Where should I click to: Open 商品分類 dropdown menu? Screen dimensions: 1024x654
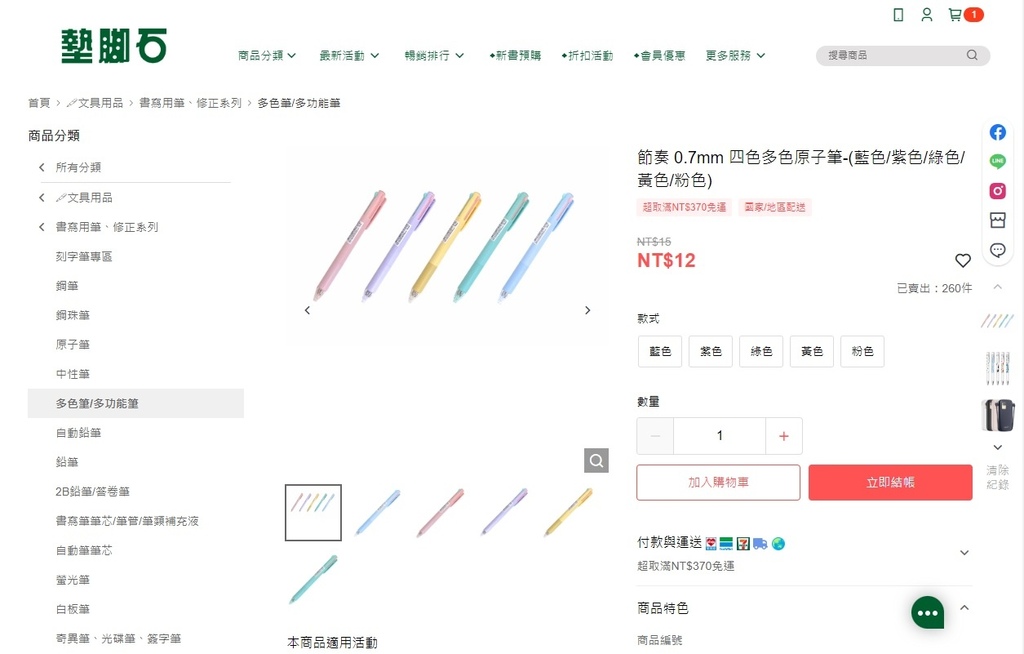pyautogui.click(x=267, y=56)
